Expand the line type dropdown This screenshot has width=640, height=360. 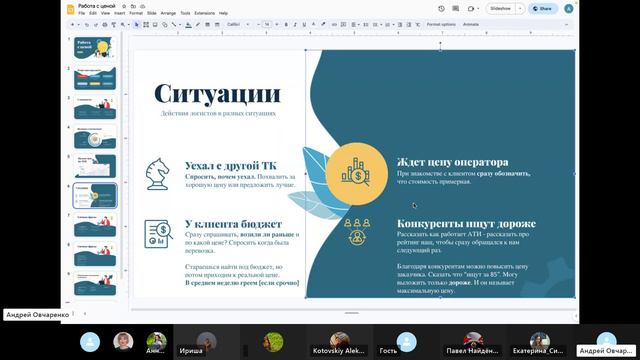180,24
